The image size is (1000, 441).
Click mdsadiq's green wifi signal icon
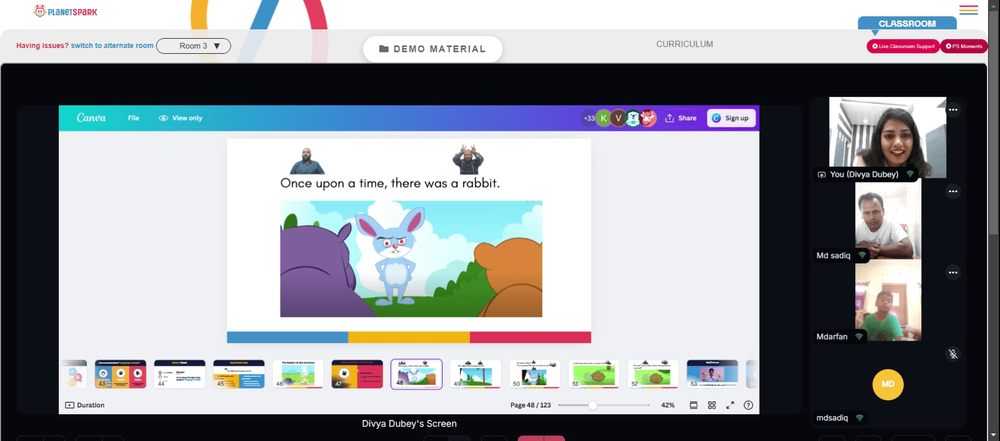pyautogui.click(x=859, y=418)
